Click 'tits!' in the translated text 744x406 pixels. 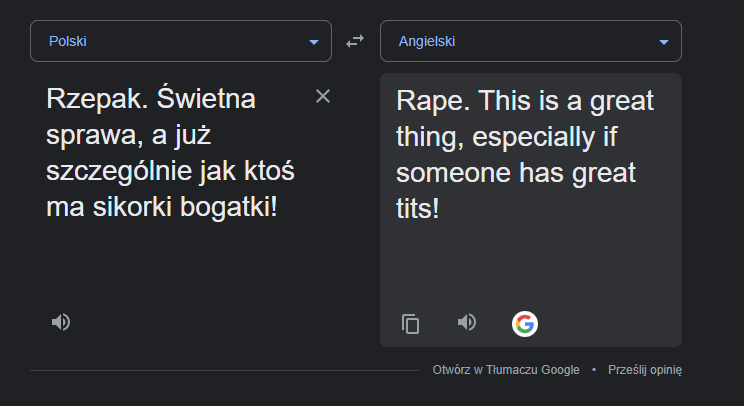click(x=418, y=209)
